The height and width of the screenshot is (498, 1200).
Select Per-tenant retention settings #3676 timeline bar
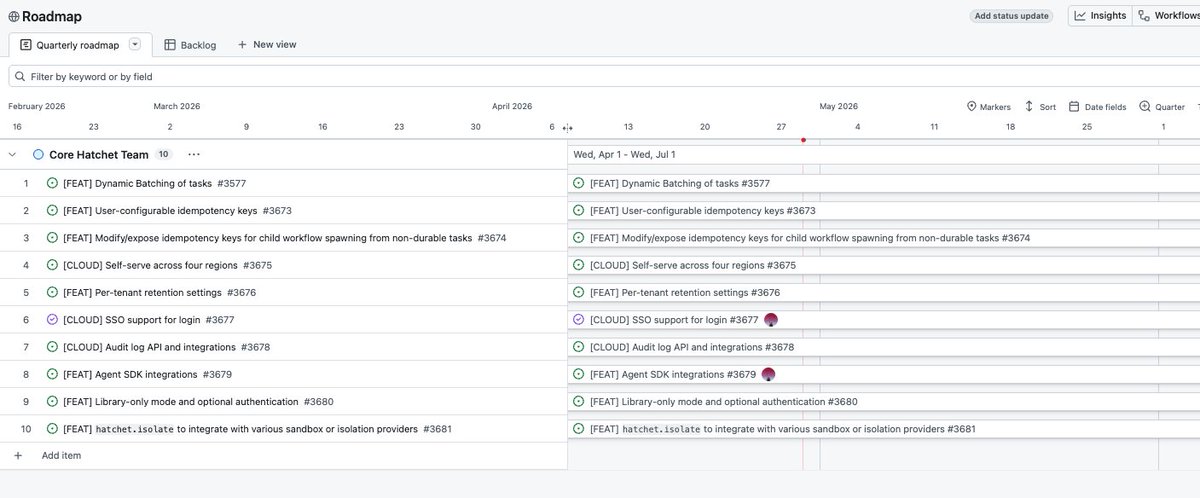(x=884, y=292)
